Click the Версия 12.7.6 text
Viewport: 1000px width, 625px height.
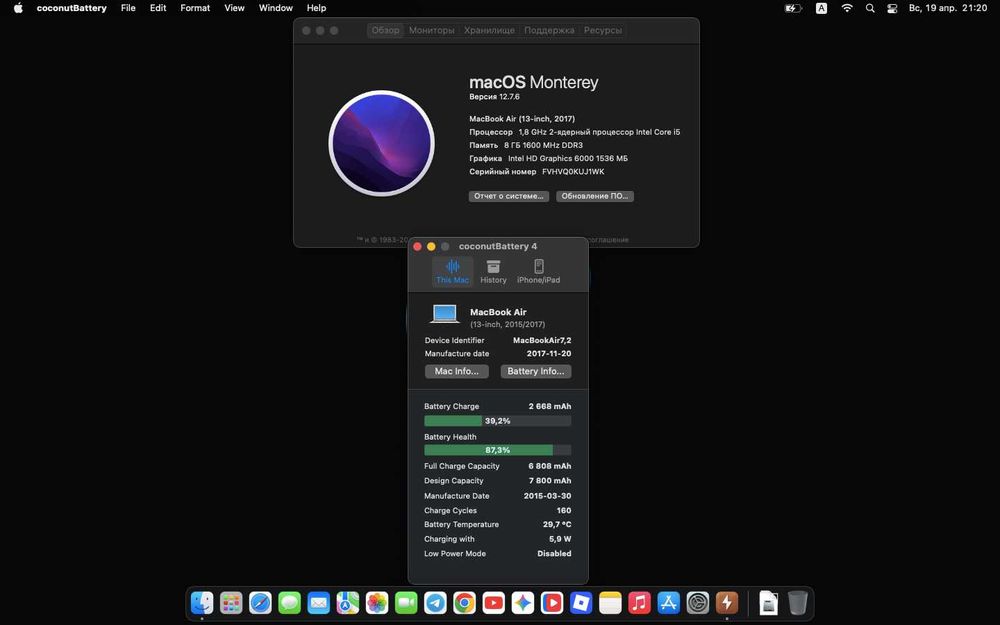[x=494, y=97]
